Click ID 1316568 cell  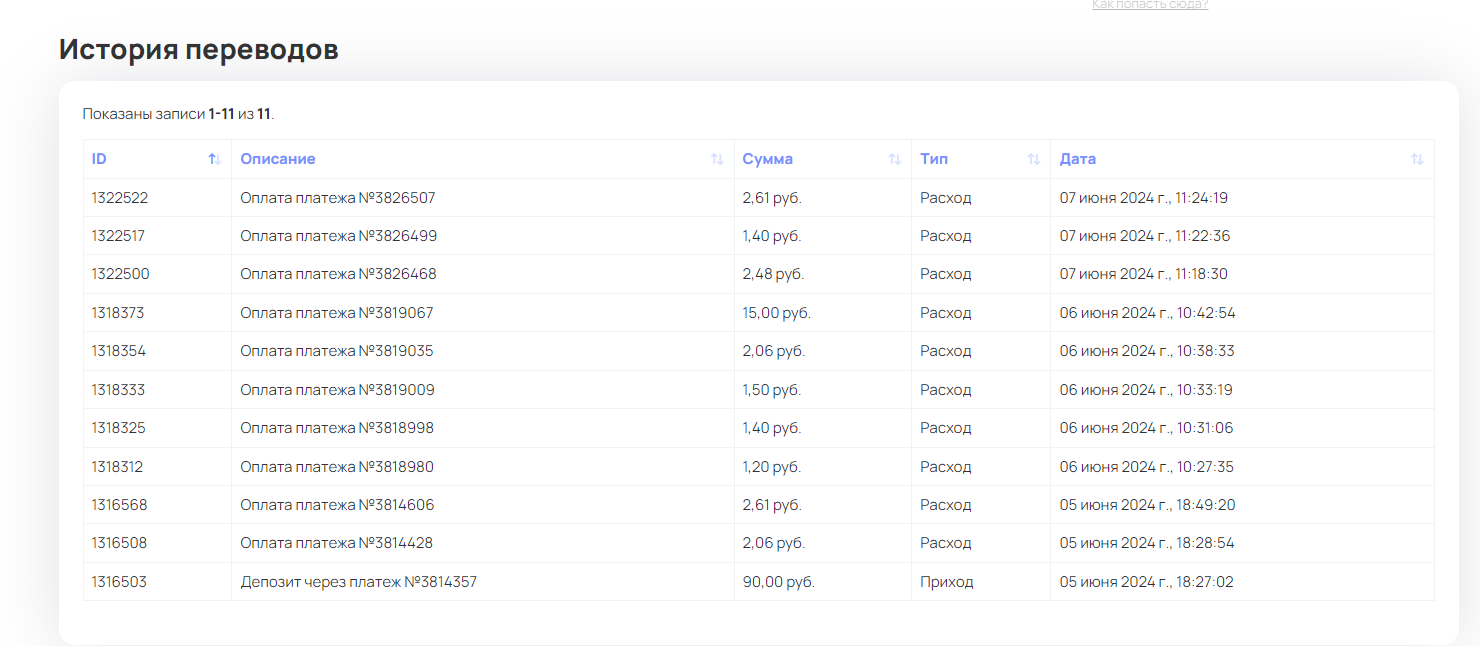tap(119, 505)
